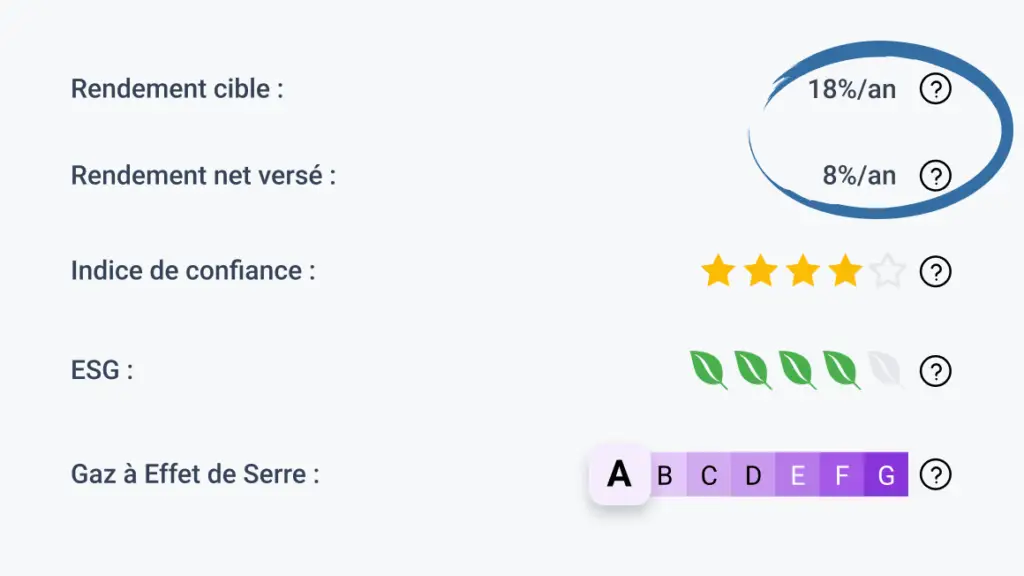Screen dimensions: 1024x576
Task: Click Gaz à Effet de Serre help icon
Action: coord(935,474)
